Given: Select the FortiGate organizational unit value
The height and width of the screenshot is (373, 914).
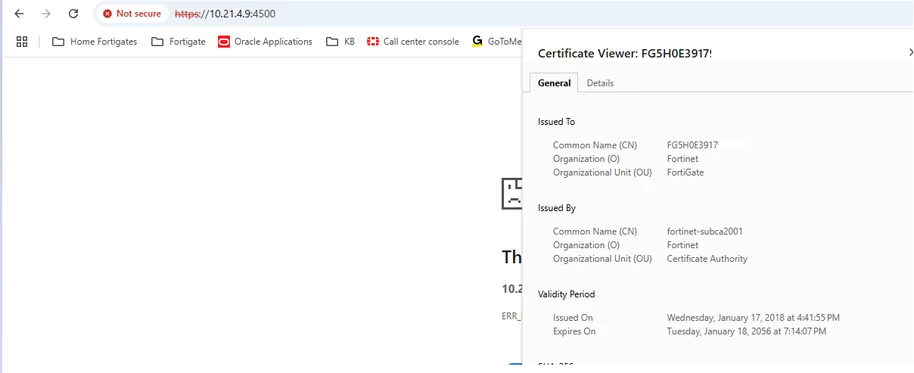Looking at the screenshot, I should [686, 173].
